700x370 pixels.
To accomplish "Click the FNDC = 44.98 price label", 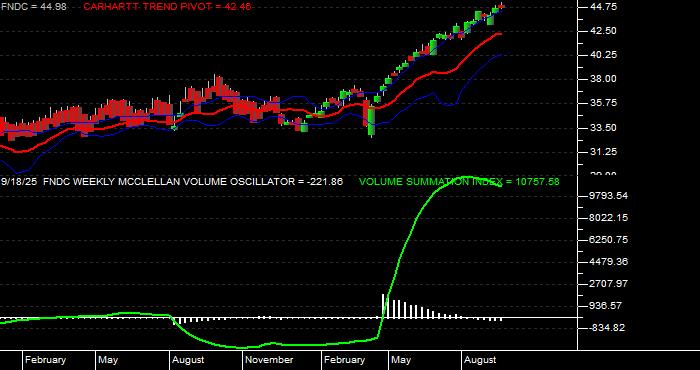I will click(x=34, y=7).
